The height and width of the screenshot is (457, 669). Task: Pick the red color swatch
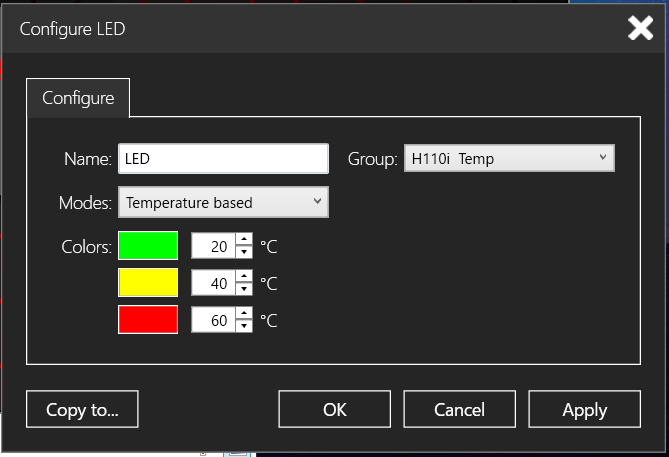(148, 319)
